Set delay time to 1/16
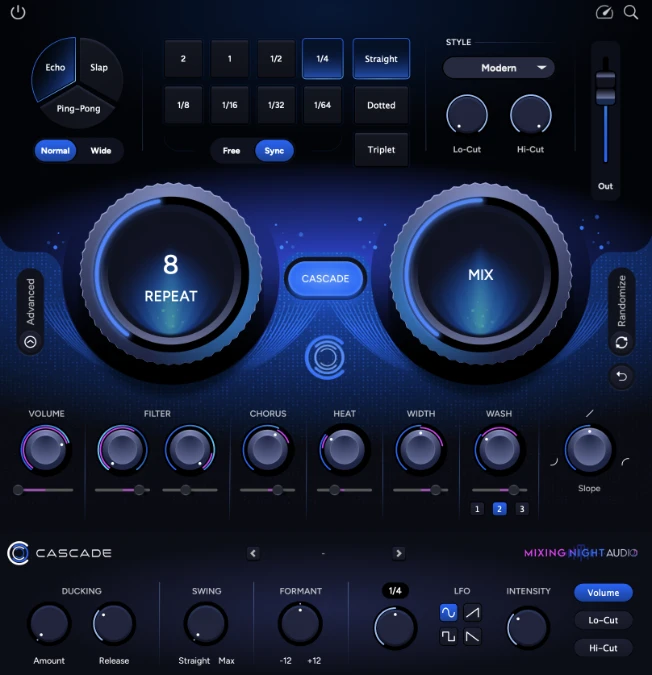652x675 pixels. point(229,105)
